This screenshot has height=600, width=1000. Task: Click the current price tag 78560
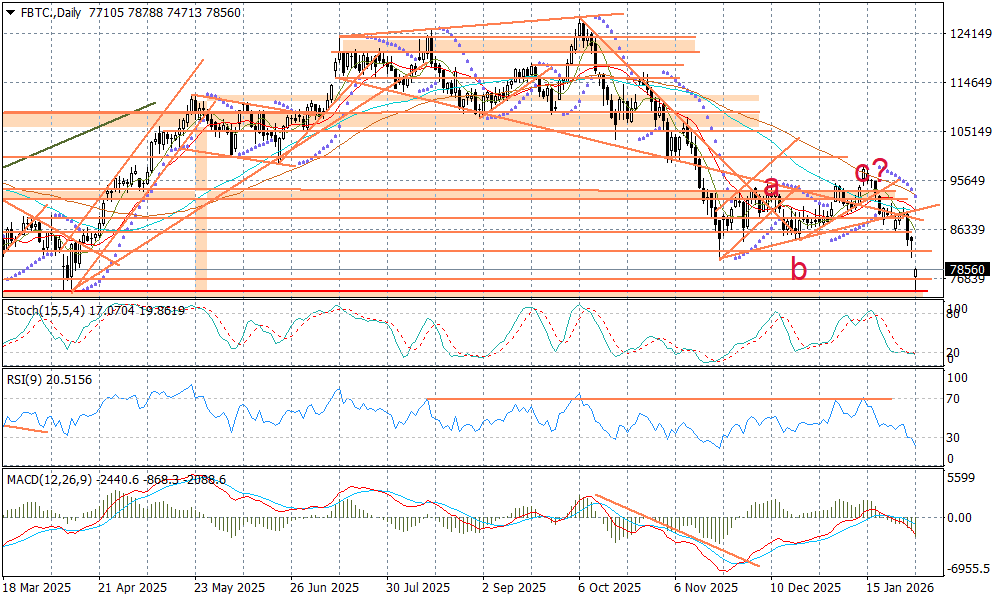click(967, 270)
